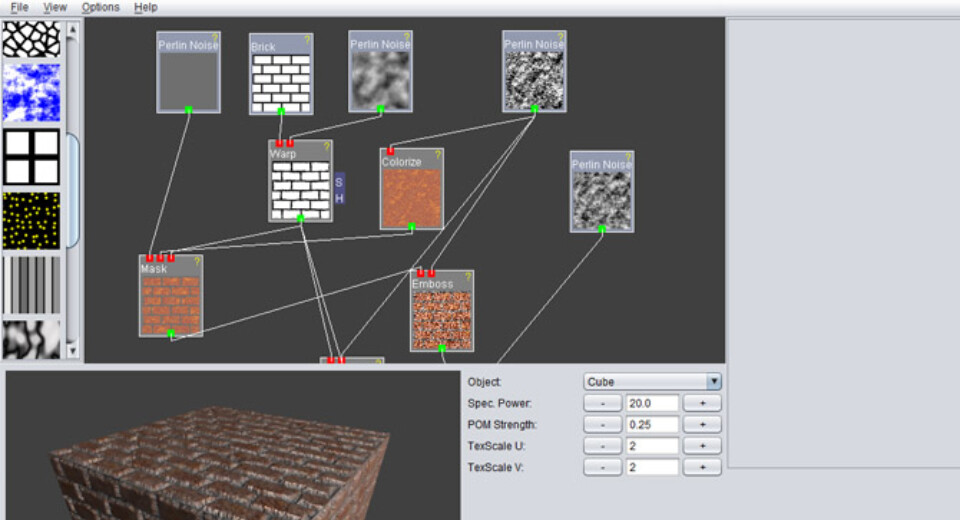
Task: Open the File menu
Action: click(x=19, y=7)
